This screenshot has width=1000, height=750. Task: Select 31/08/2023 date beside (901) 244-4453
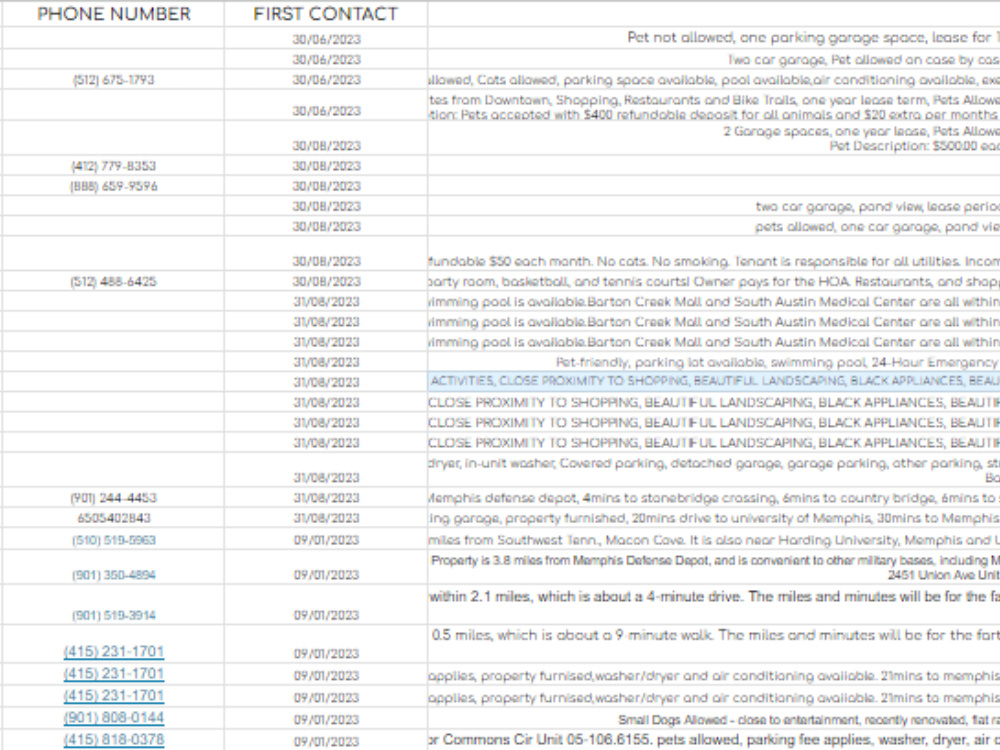[327, 497]
